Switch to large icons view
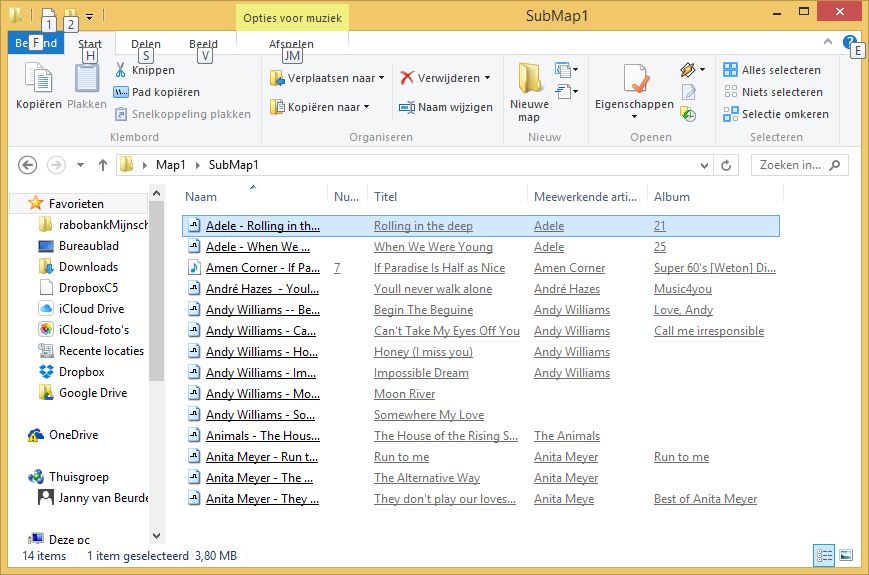Viewport: 869px width, 575px height. 846,555
